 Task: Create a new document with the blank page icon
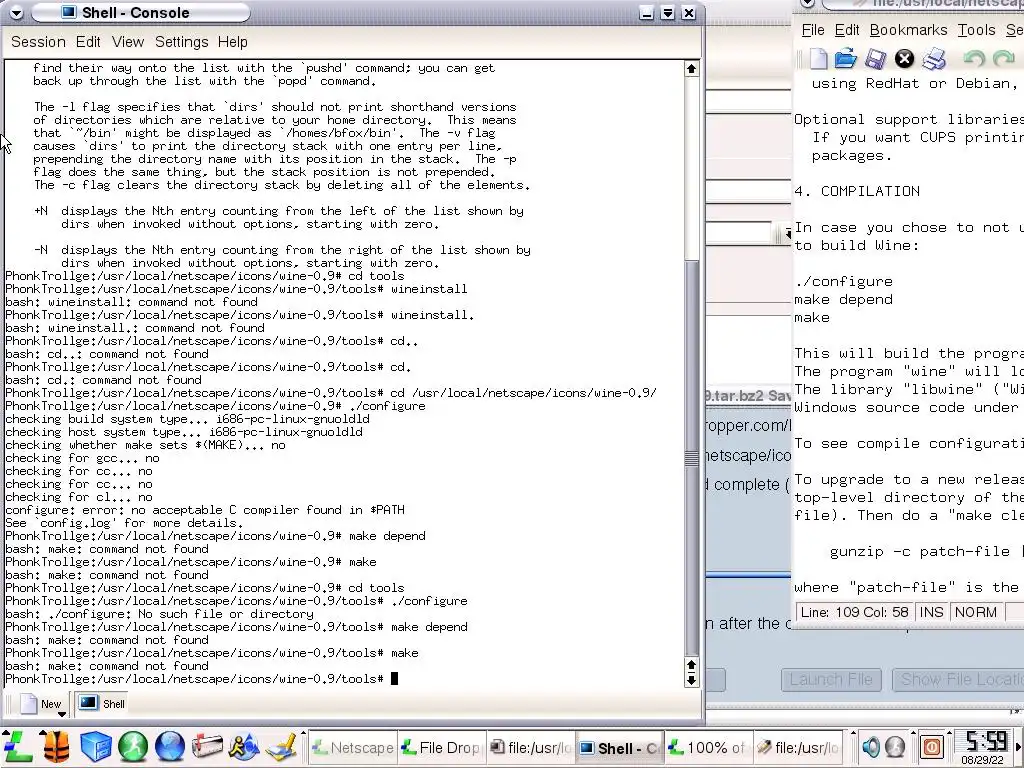(x=818, y=59)
